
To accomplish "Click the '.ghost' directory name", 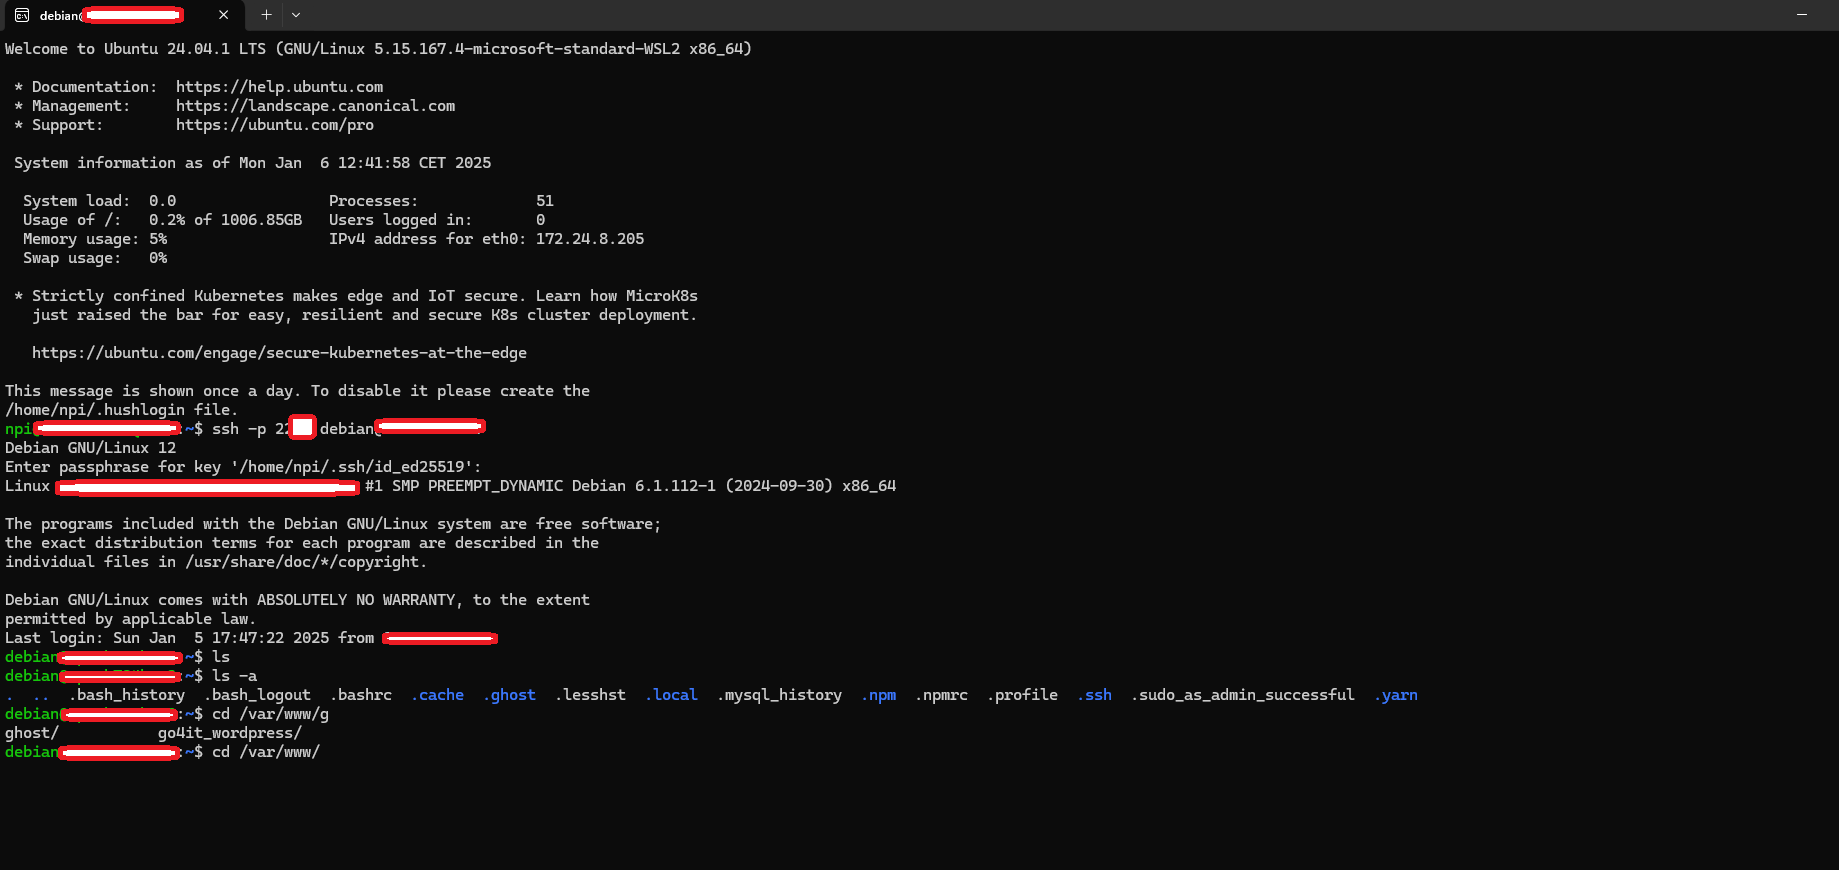I will pyautogui.click(x=509, y=695).
